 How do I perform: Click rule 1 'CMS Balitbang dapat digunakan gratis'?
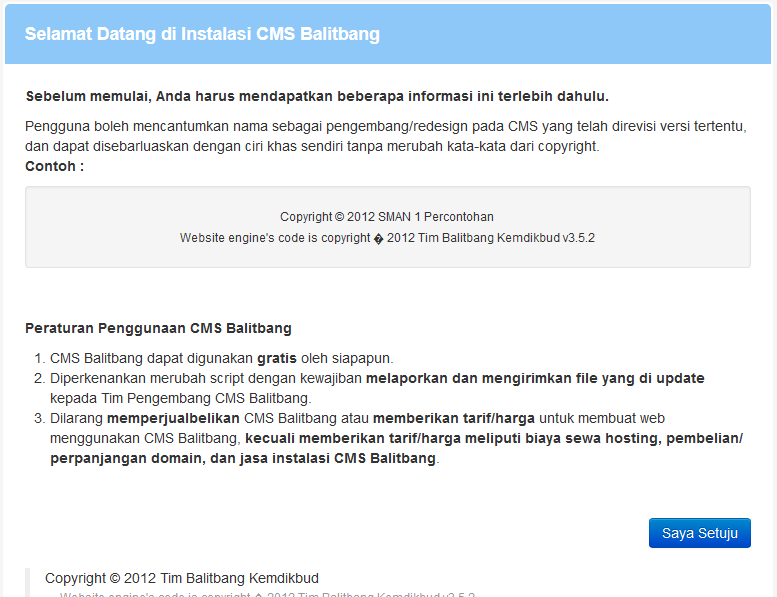click(x=222, y=358)
